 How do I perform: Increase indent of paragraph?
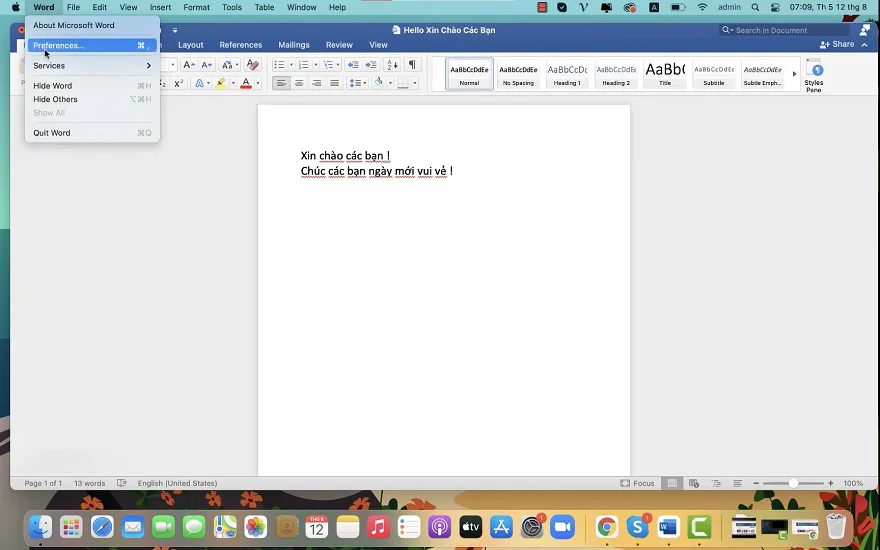click(x=371, y=65)
